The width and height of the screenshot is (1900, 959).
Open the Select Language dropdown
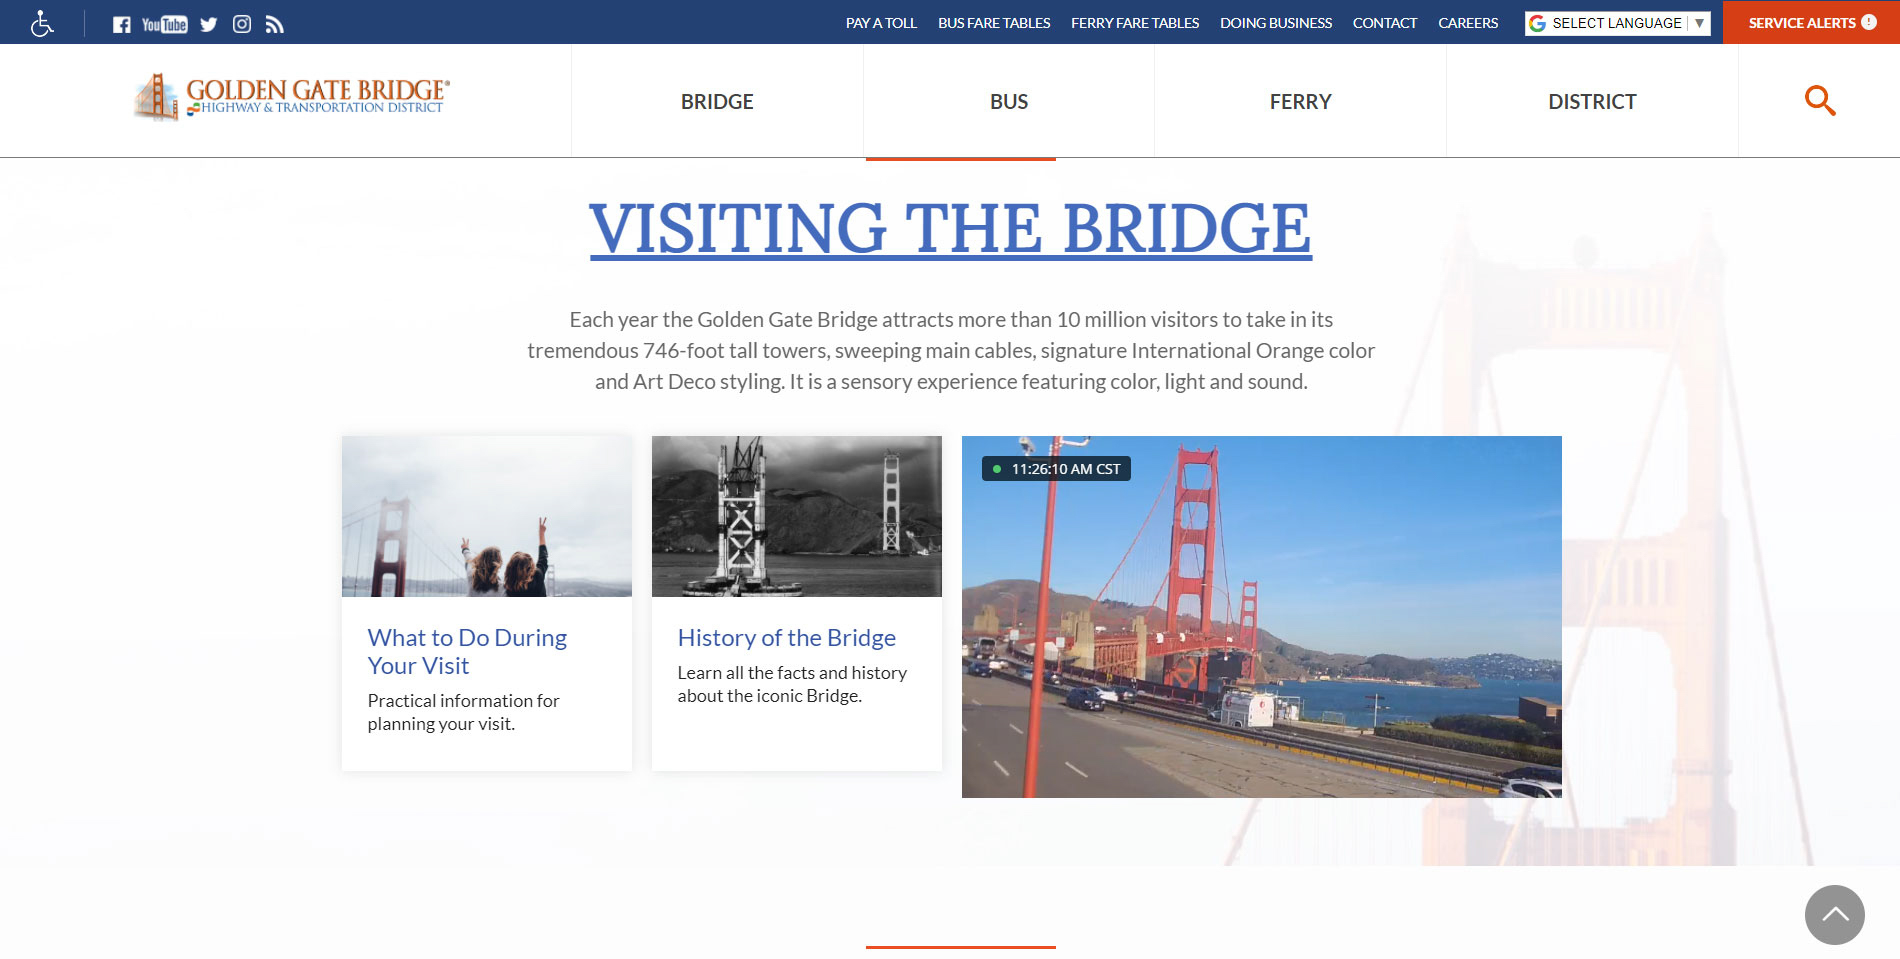[1617, 23]
